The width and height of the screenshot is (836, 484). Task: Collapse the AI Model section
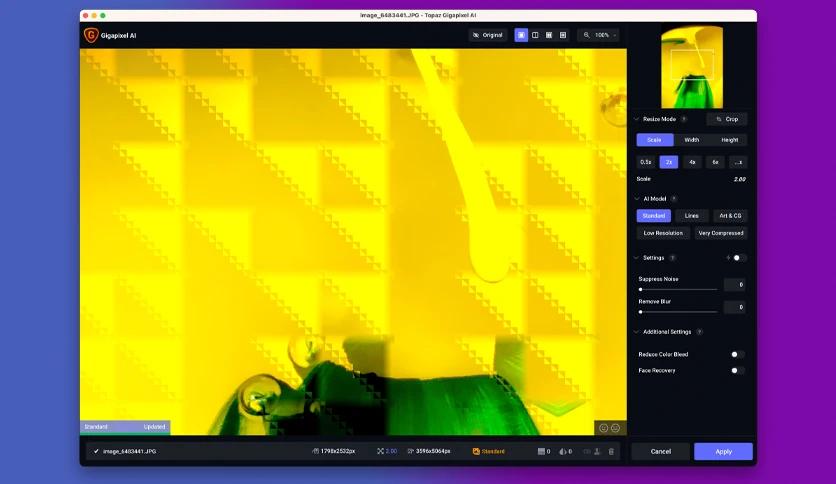(637, 199)
